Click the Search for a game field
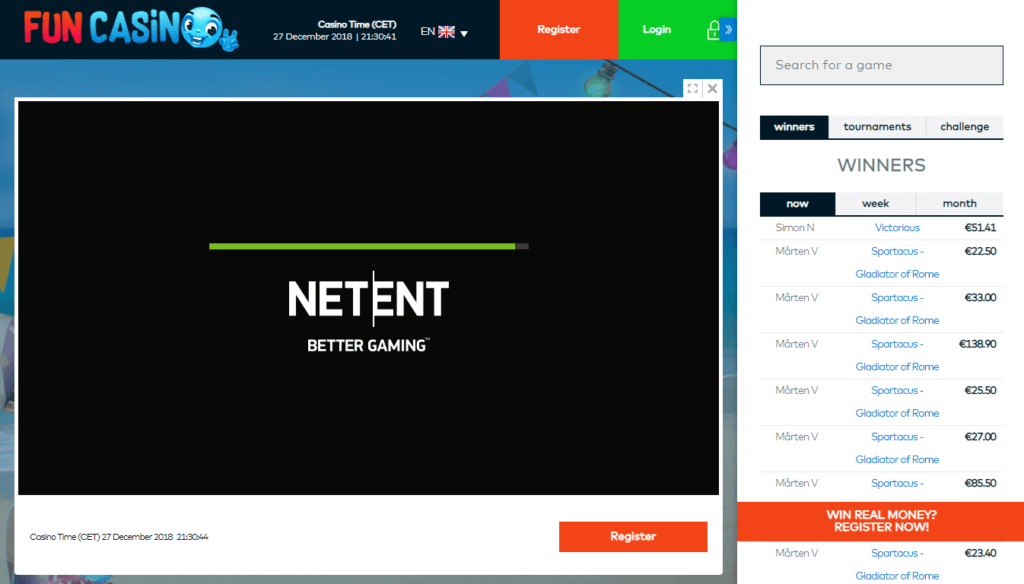Image resolution: width=1024 pixels, height=584 pixels. click(x=882, y=65)
